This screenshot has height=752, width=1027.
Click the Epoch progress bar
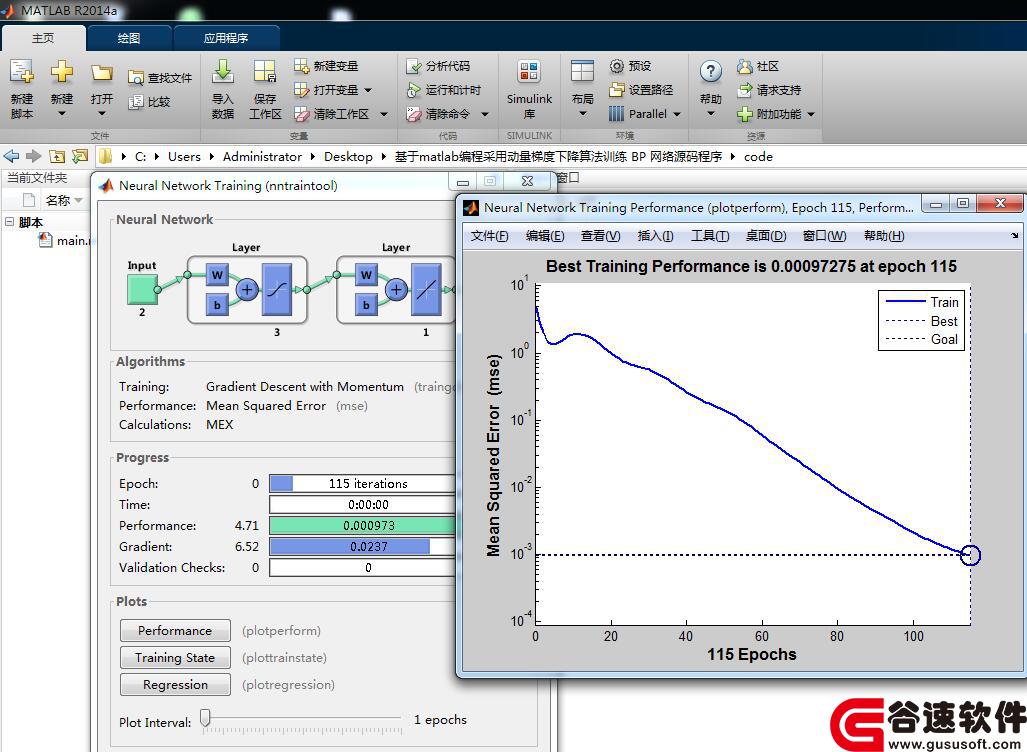tap(362, 483)
